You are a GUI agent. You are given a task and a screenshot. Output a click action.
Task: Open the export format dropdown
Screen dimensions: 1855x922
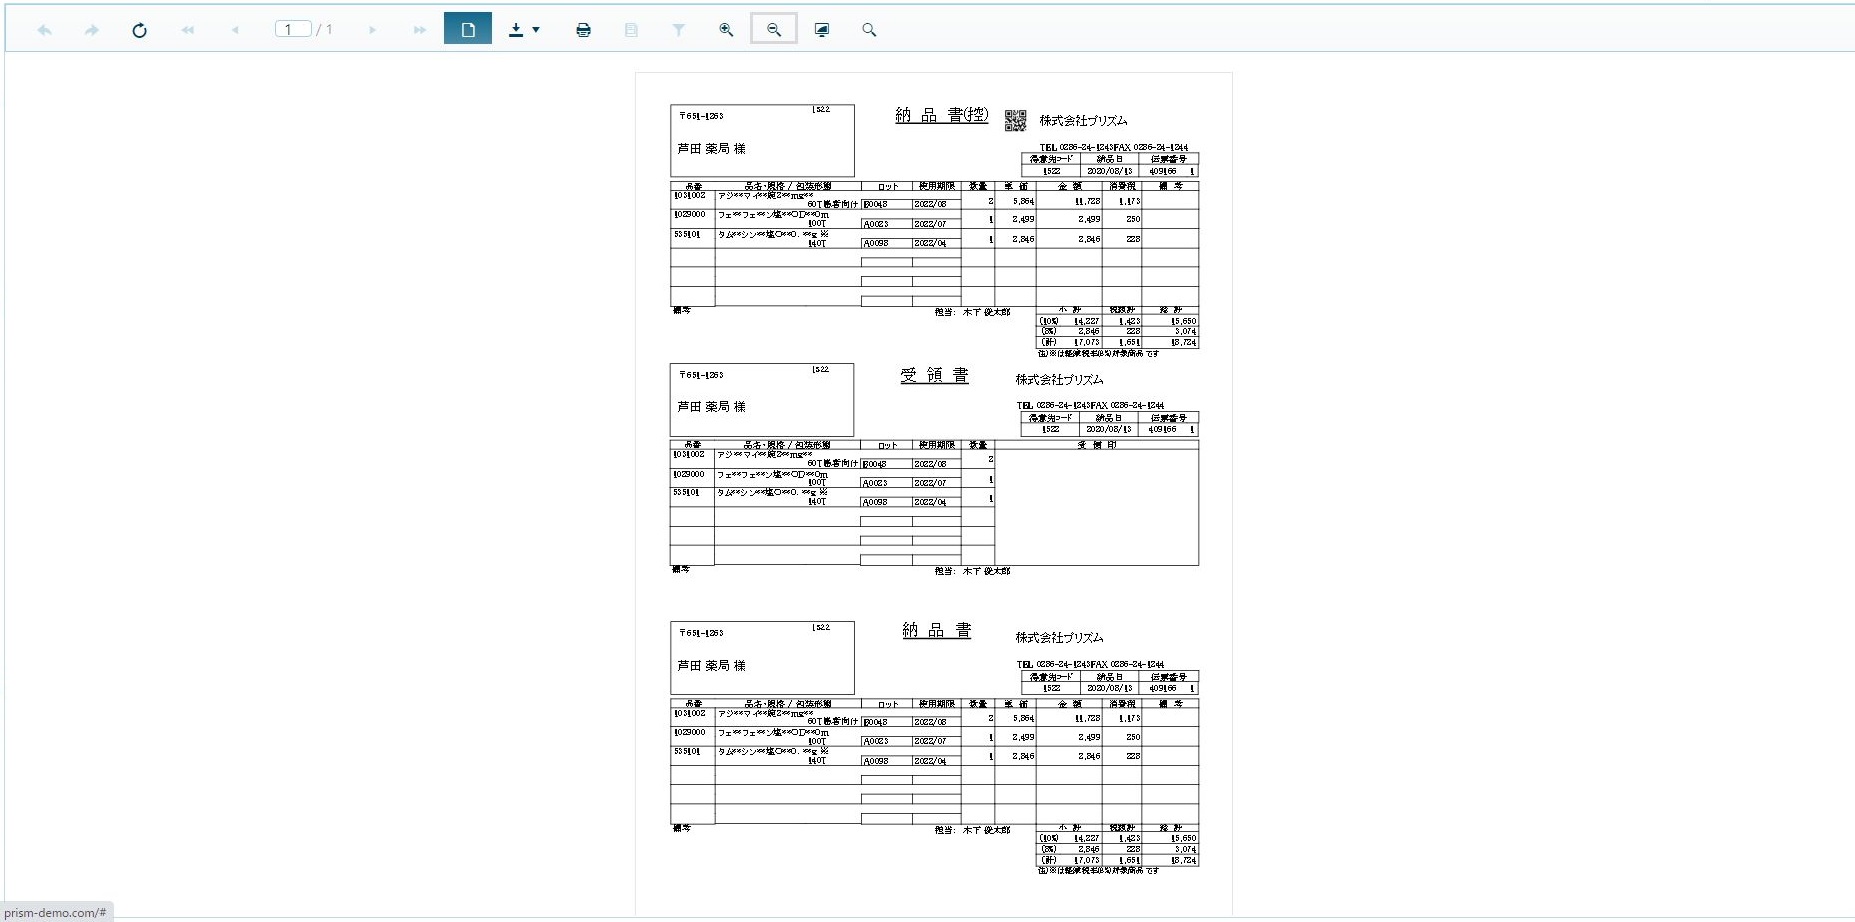(x=524, y=30)
